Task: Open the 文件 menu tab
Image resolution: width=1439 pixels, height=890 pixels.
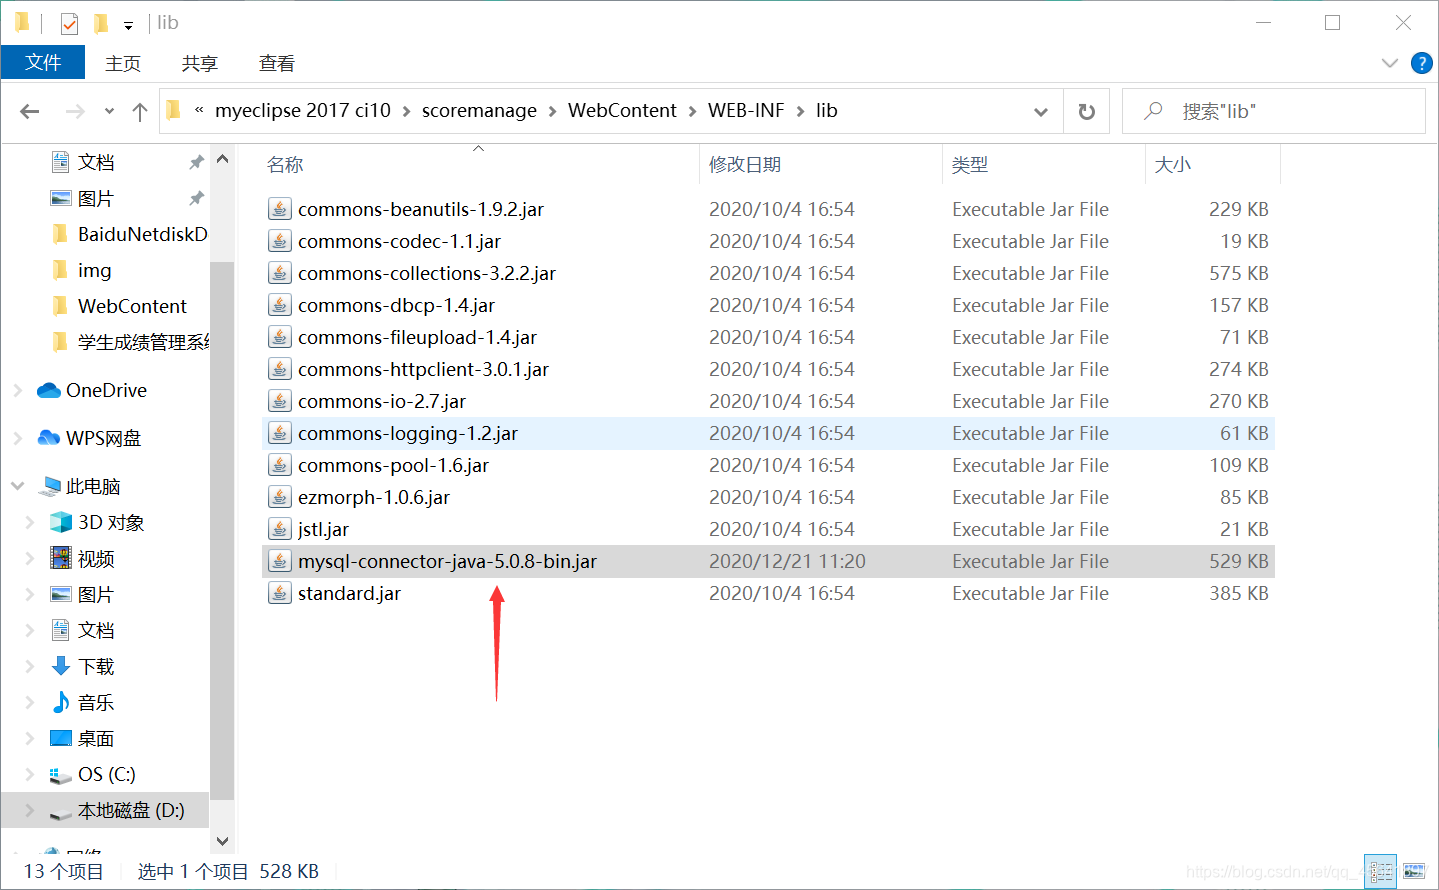Action: (43, 62)
